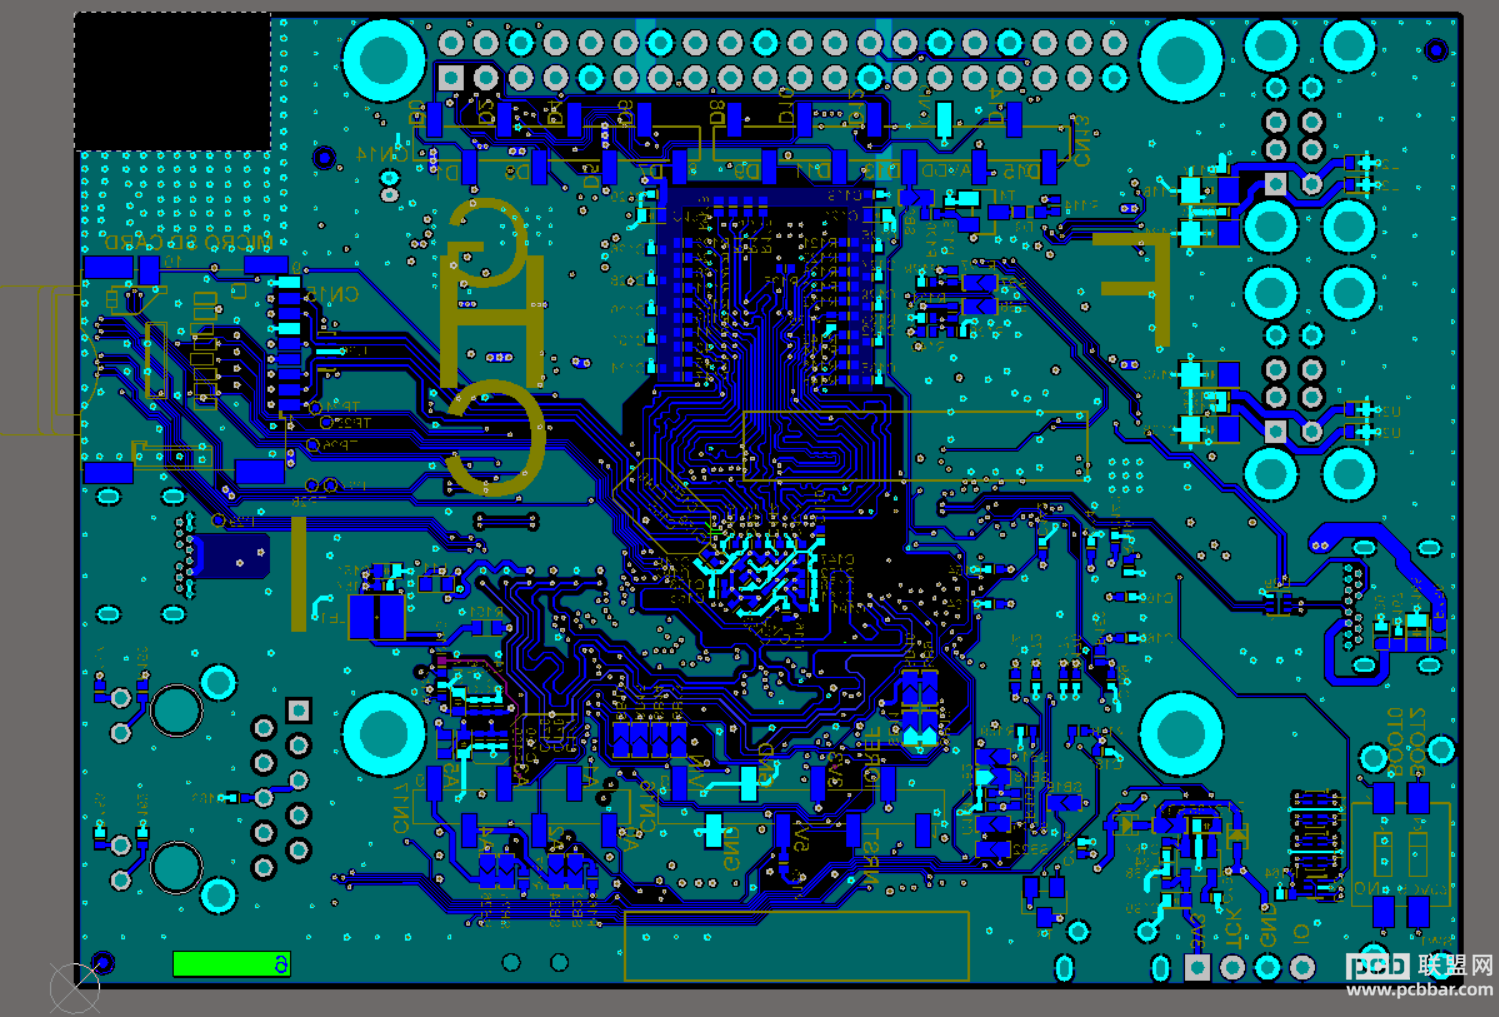The height and width of the screenshot is (1017, 1499).
Task: Click the IO pad of the bottom header
Action: (1302, 967)
